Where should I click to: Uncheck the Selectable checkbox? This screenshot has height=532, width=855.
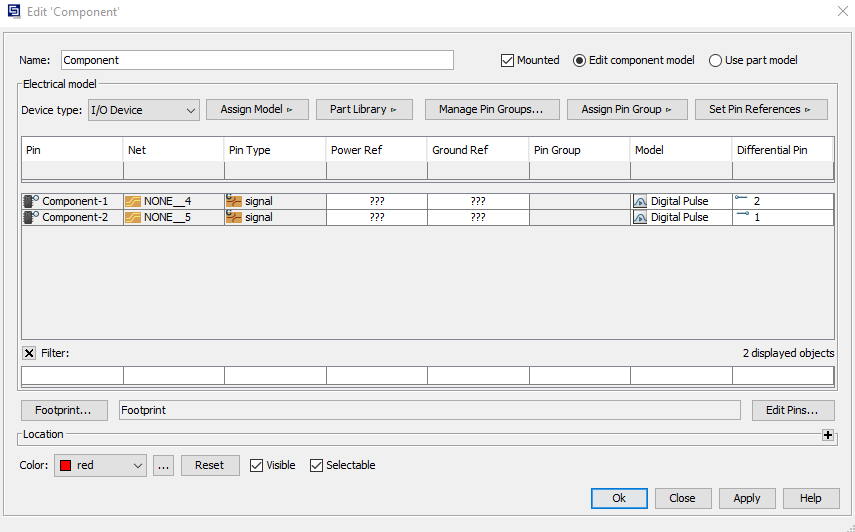(x=317, y=465)
